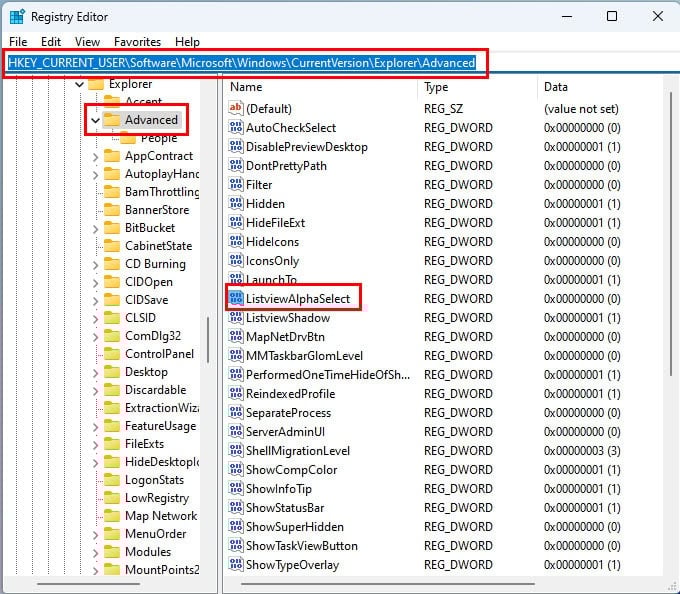
Task: Click the HideFileExt DWORD icon
Action: 236,222
